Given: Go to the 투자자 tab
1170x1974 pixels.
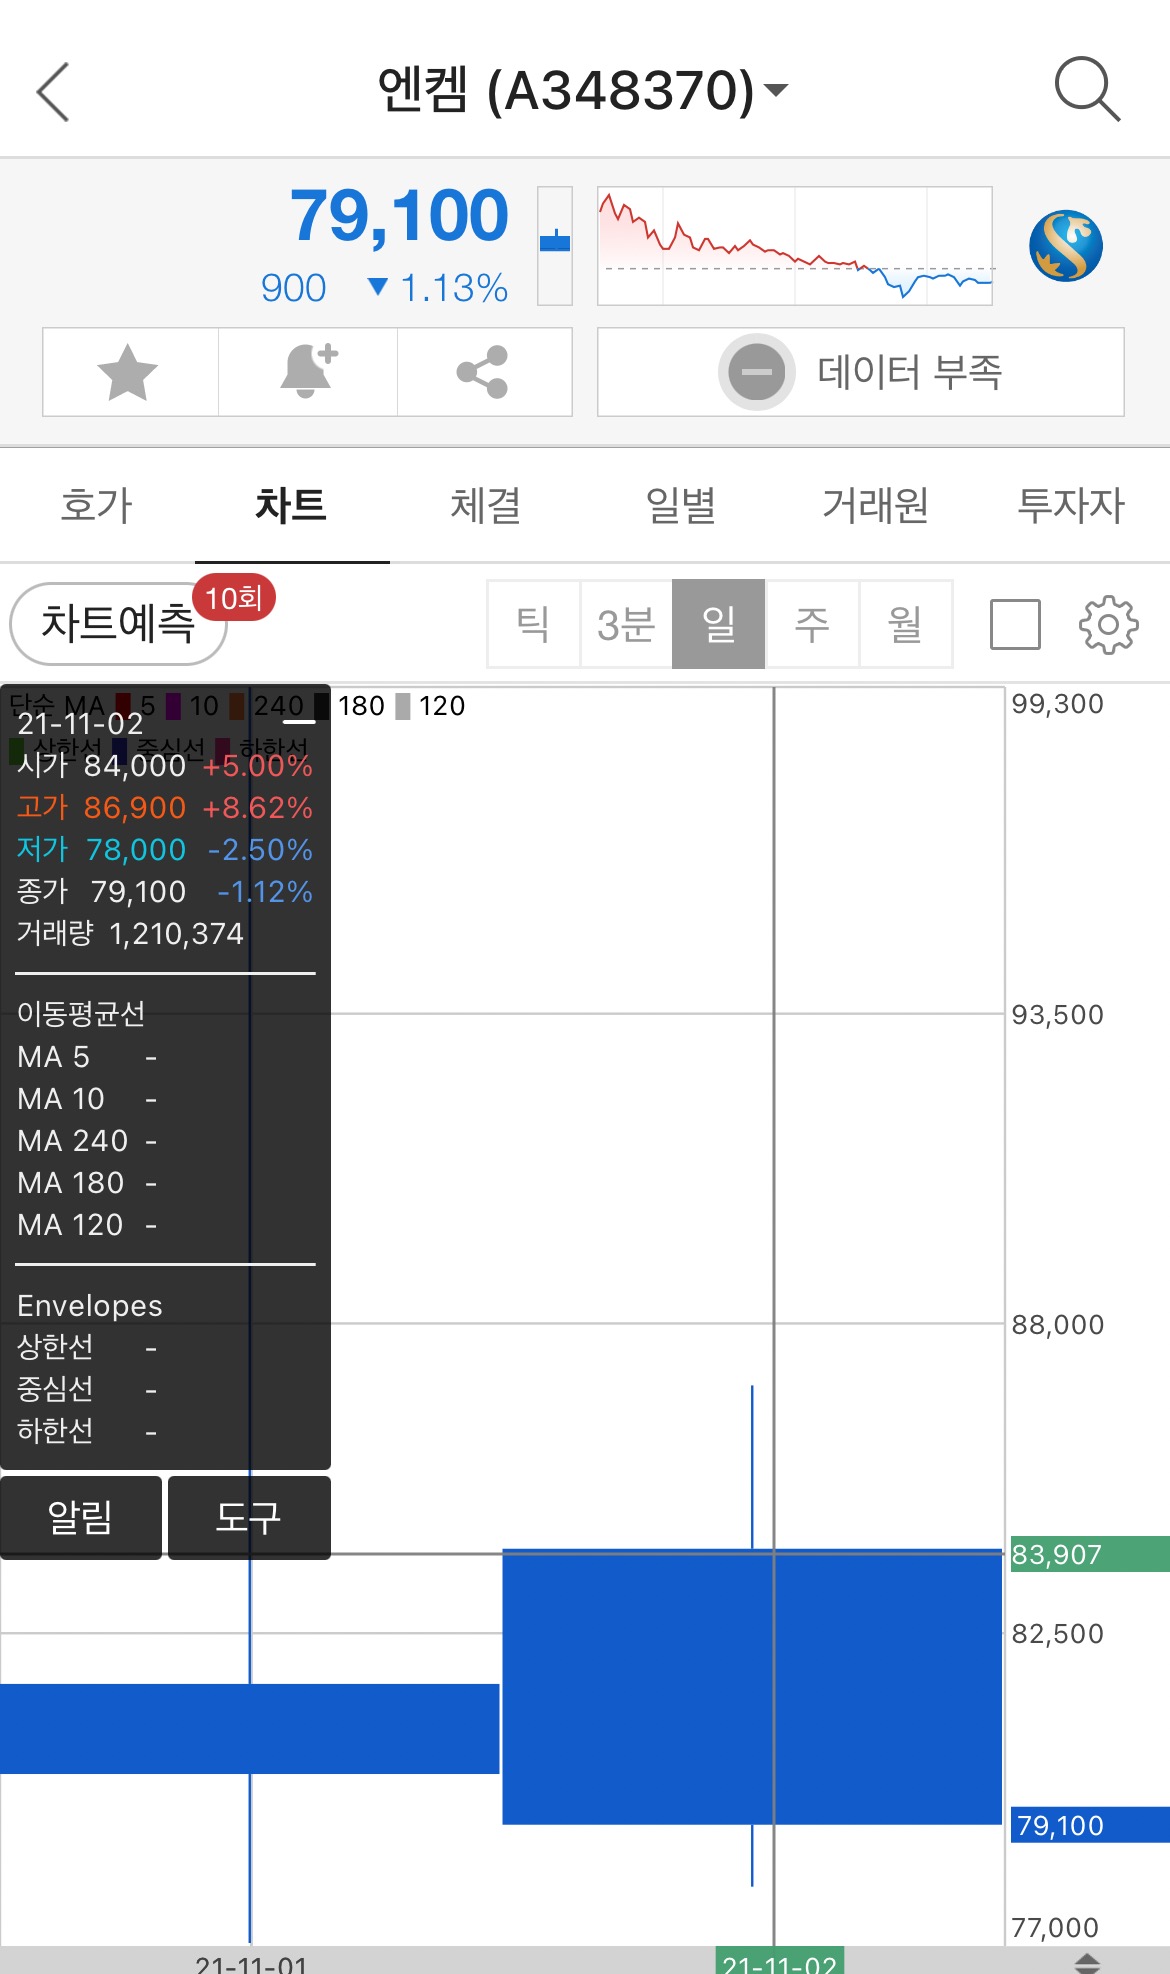Looking at the screenshot, I should pyautogui.click(x=1071, y=505).
